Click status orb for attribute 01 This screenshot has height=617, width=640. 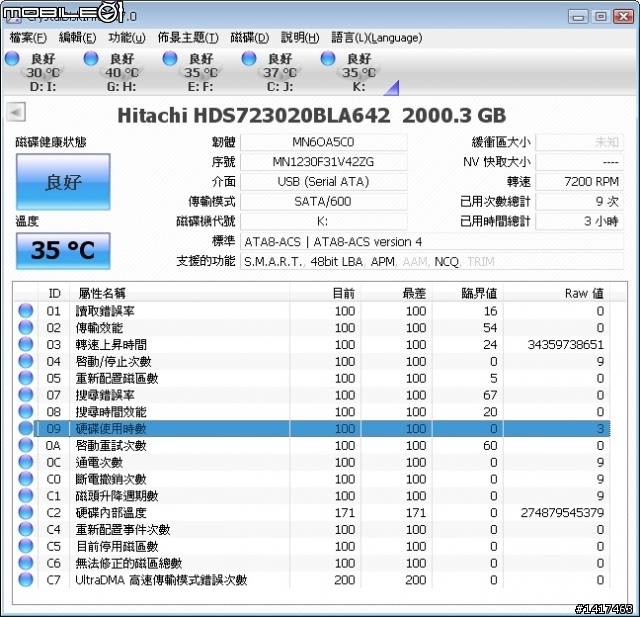[26, 311]
